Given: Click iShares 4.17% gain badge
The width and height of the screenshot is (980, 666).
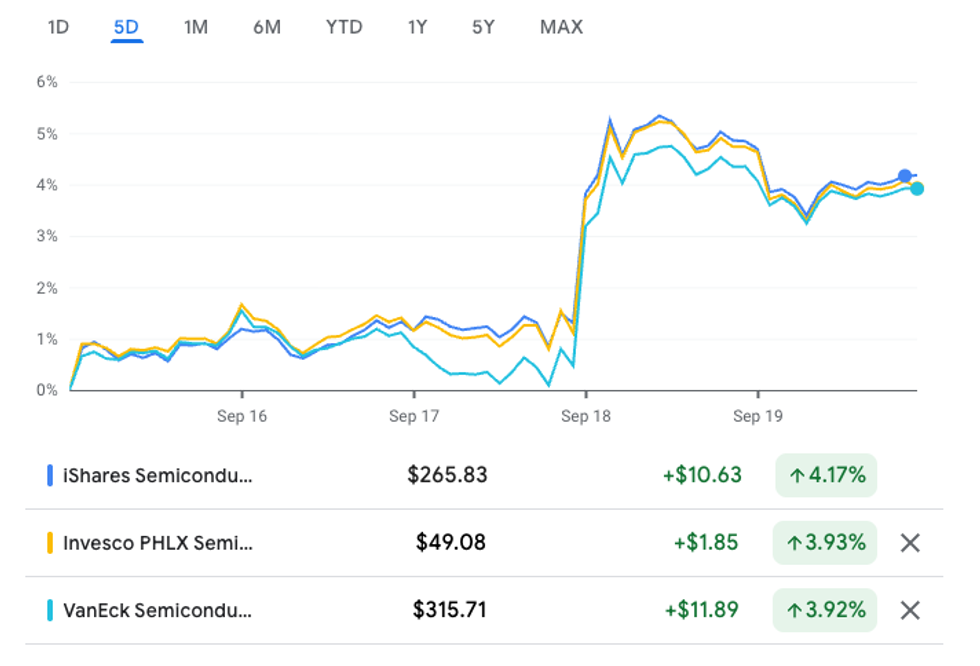Looking at the screenshot, I should [826, 476].
